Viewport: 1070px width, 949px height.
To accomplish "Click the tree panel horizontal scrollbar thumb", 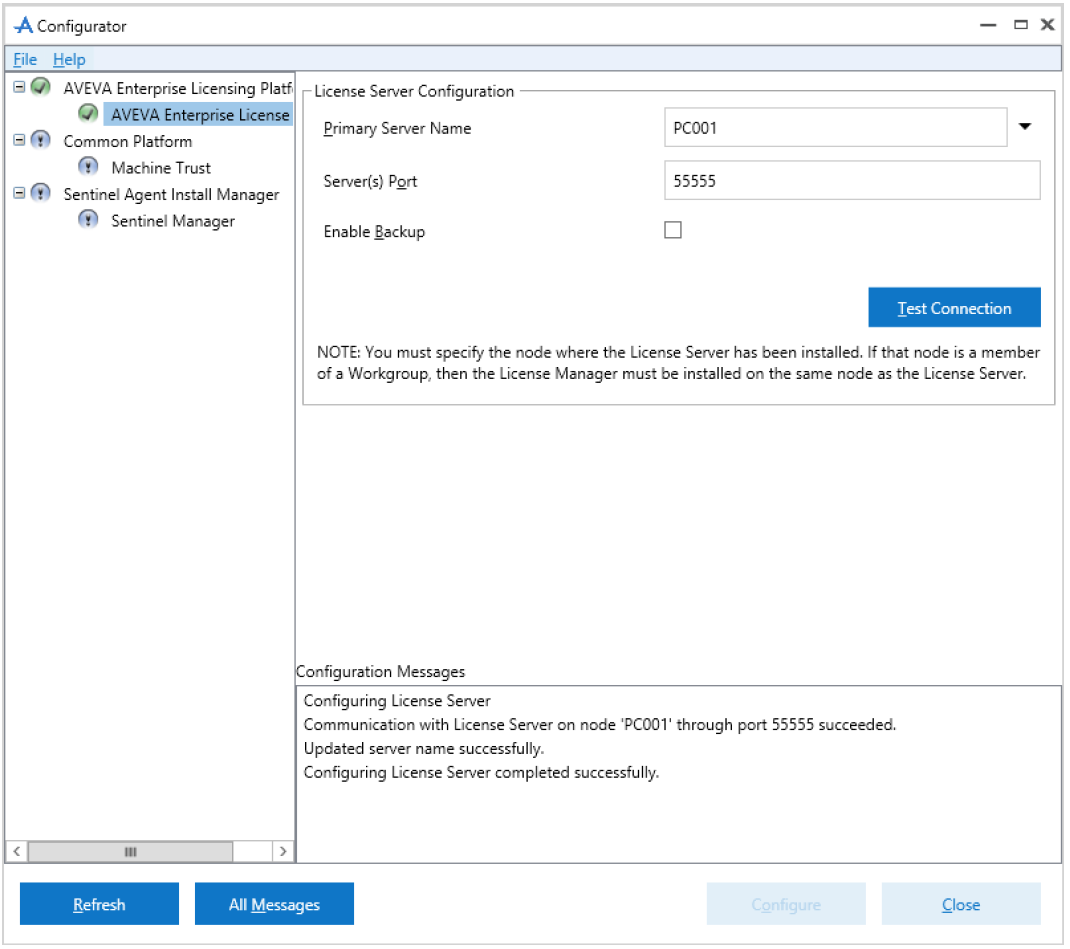I will click(130, 853).
